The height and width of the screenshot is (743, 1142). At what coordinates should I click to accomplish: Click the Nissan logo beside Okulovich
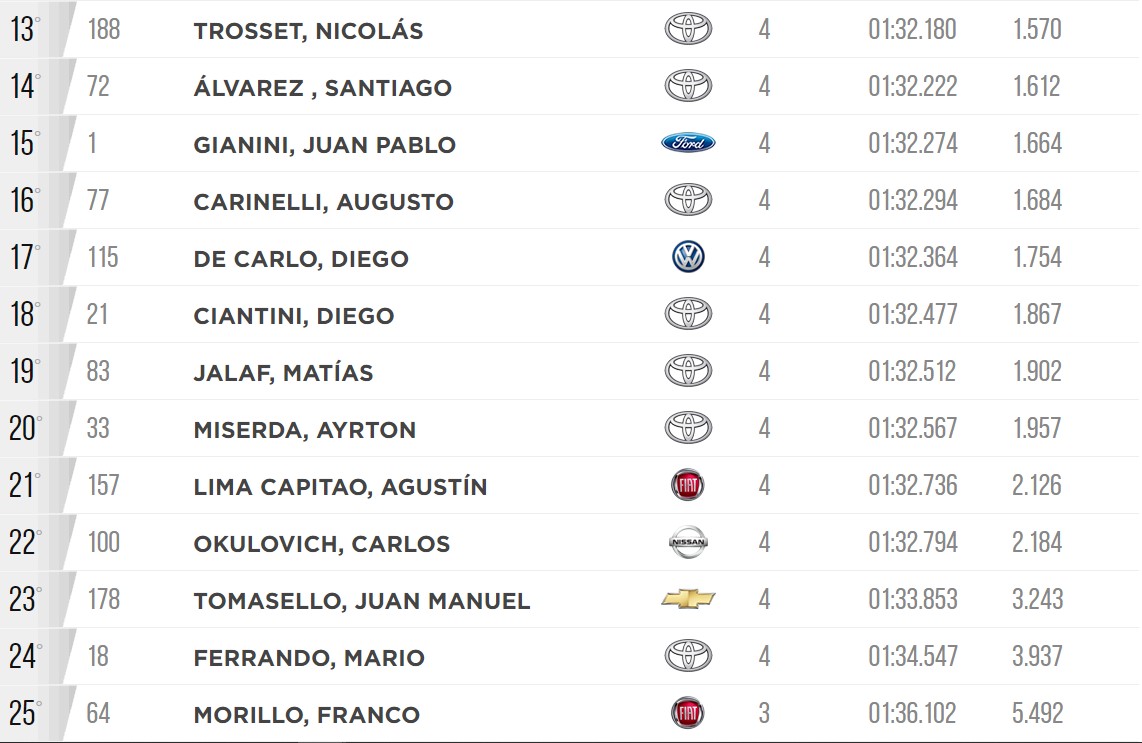[688, 542]
